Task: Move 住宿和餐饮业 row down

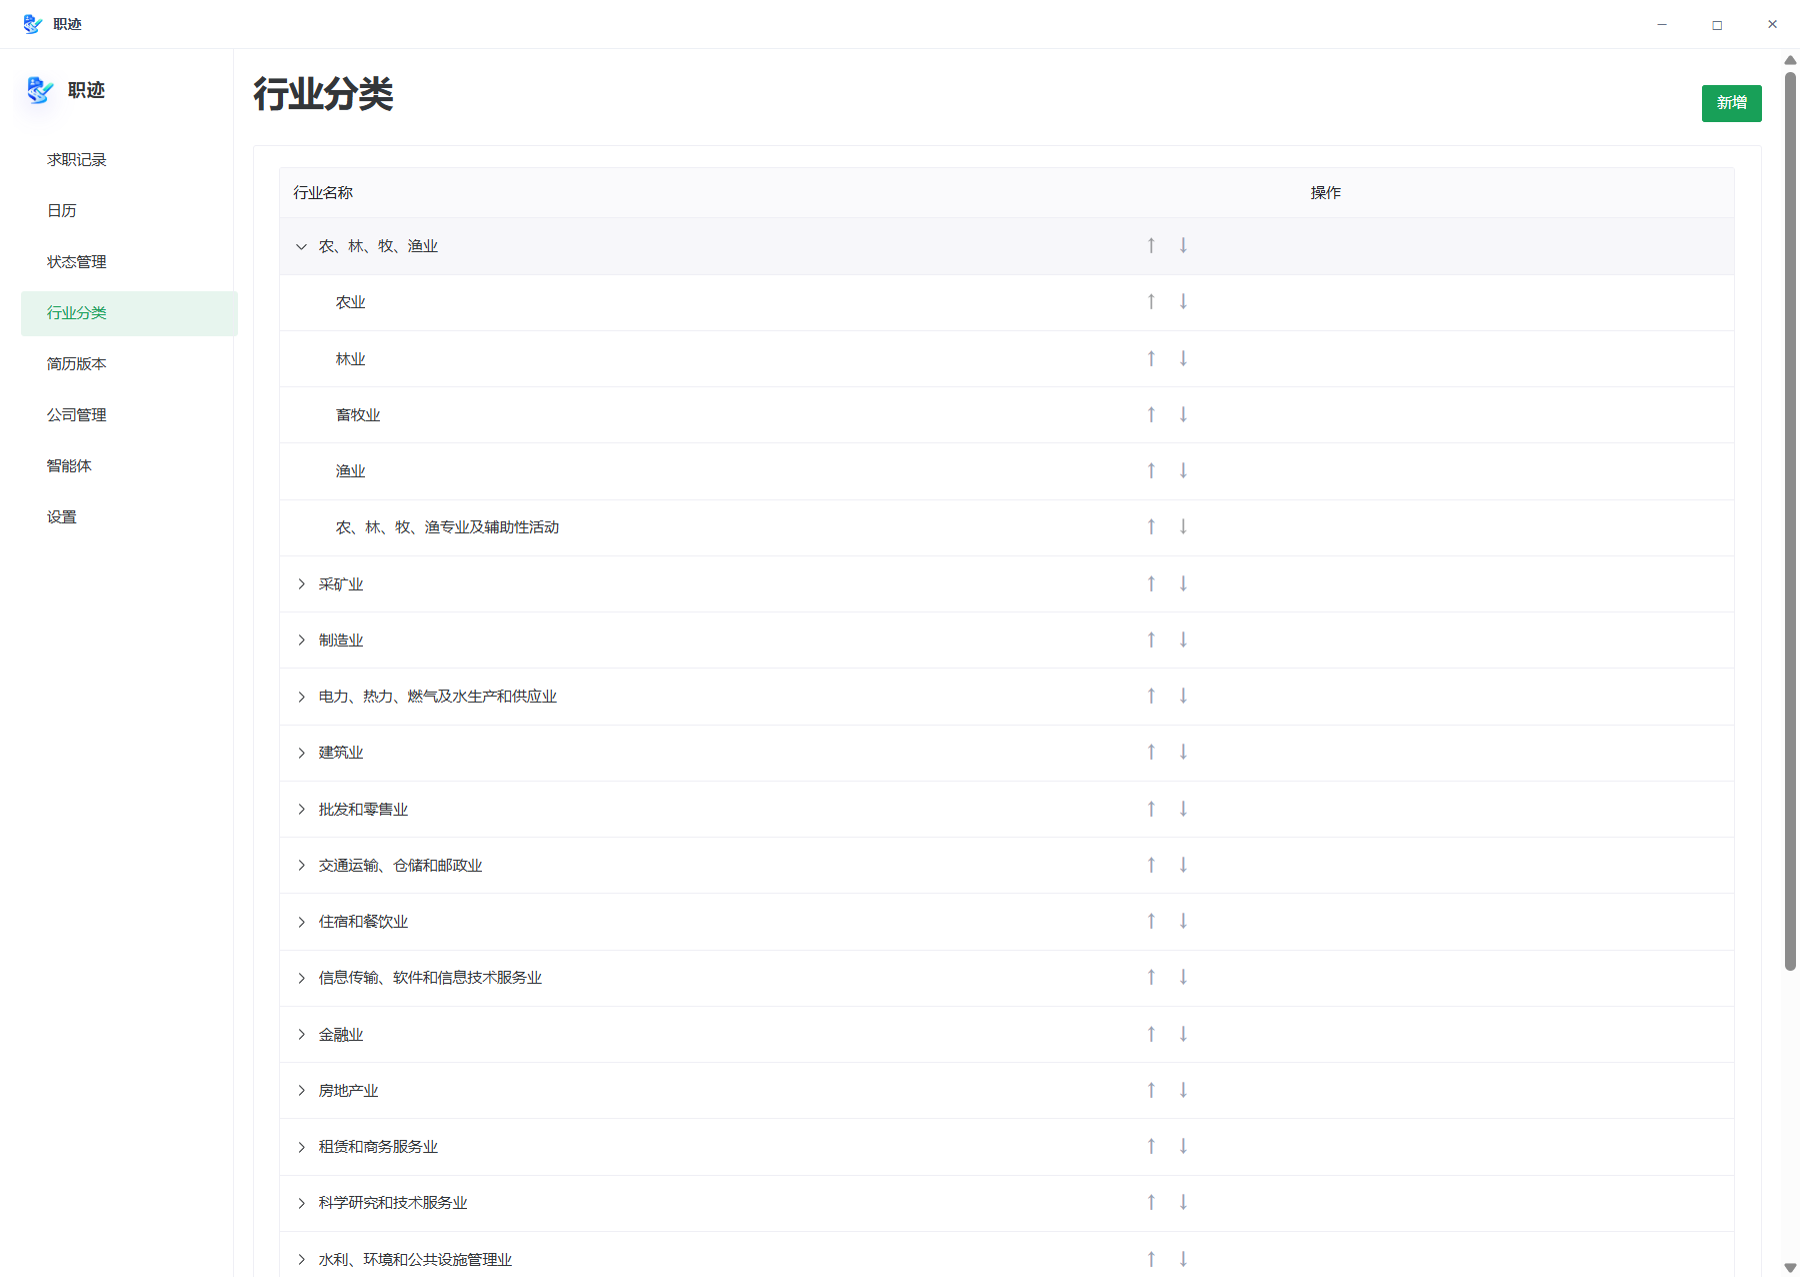Action: tap(1183, 922)
